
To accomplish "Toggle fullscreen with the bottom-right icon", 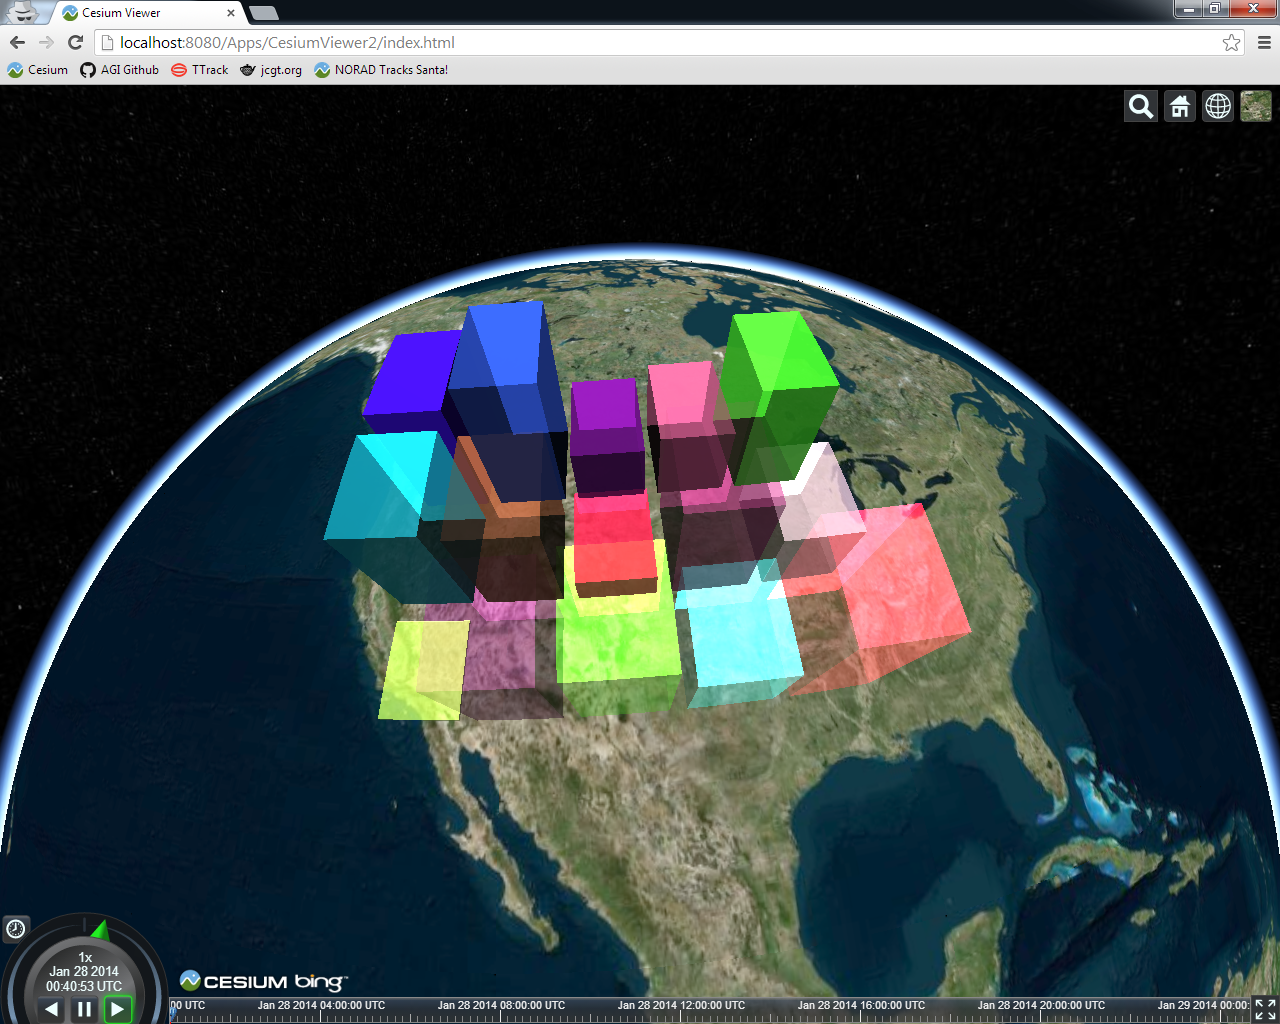I will click(x=1265, y=1010).
